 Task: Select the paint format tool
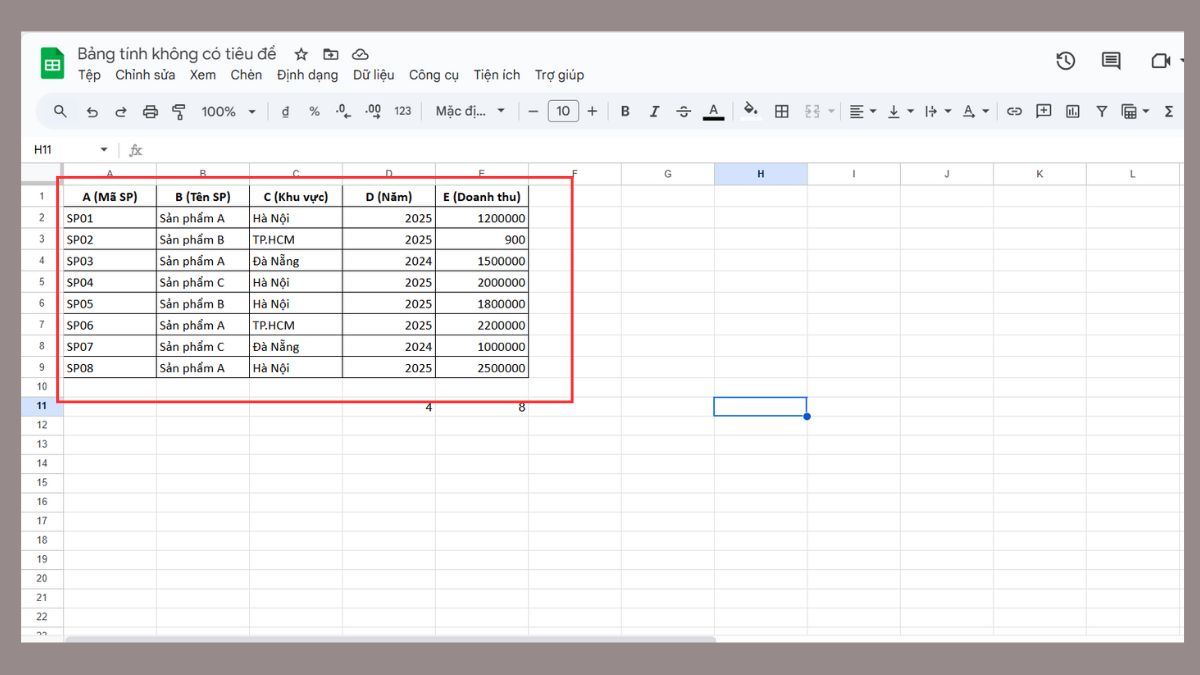(179, 111)
